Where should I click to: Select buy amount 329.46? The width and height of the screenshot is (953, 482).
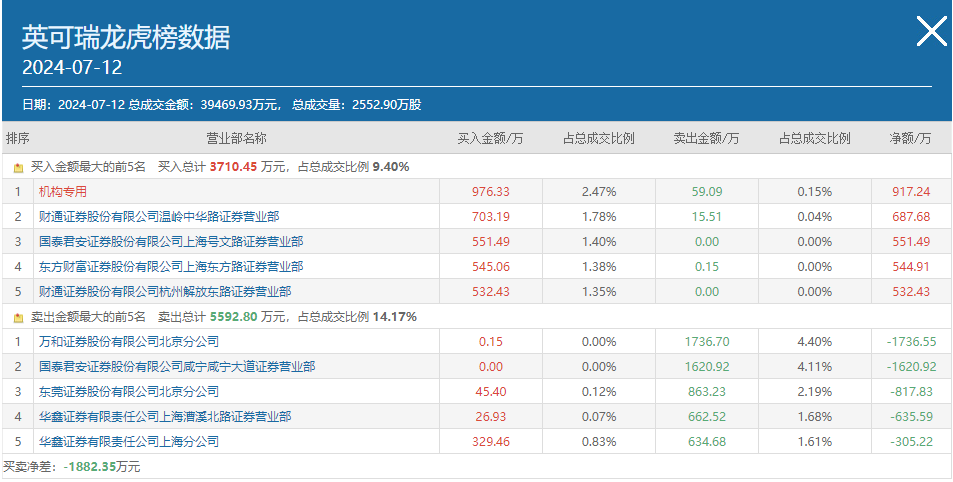491,441
